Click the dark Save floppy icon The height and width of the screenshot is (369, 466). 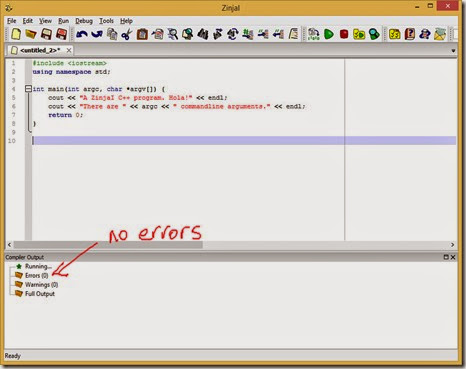tap(46, 34)
